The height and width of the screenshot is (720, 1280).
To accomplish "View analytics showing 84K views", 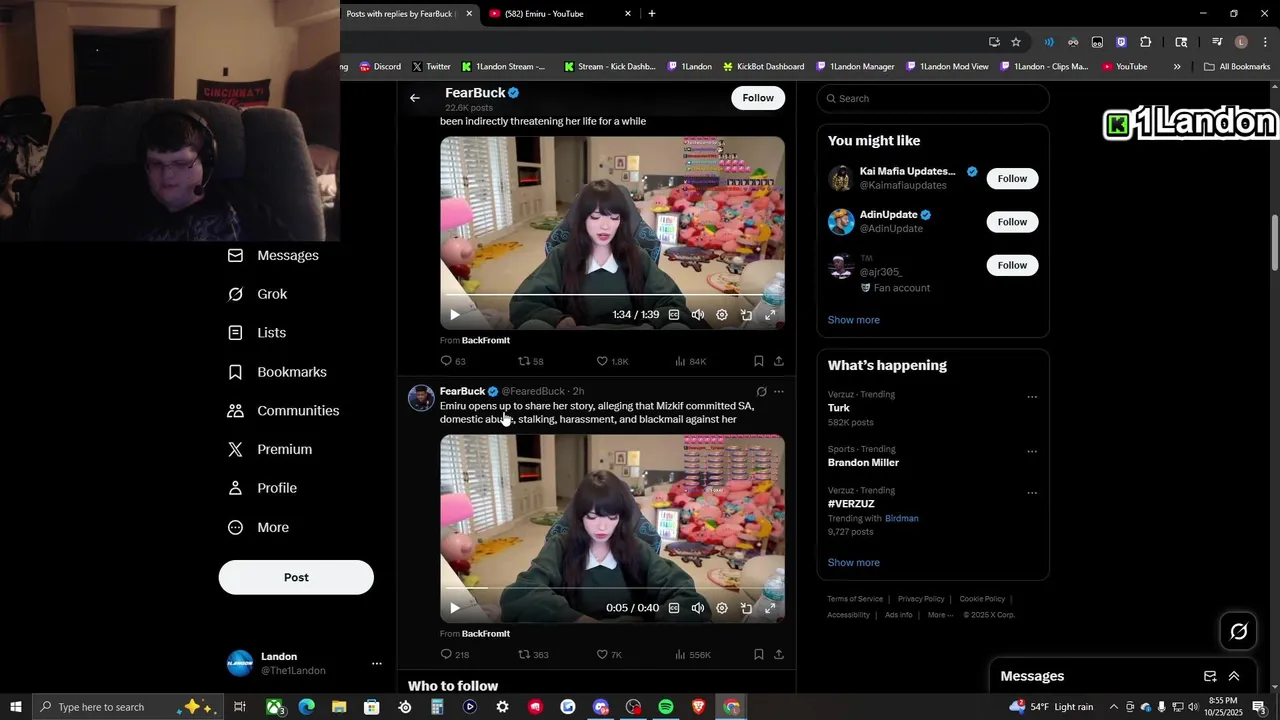I will pos(691,361).
